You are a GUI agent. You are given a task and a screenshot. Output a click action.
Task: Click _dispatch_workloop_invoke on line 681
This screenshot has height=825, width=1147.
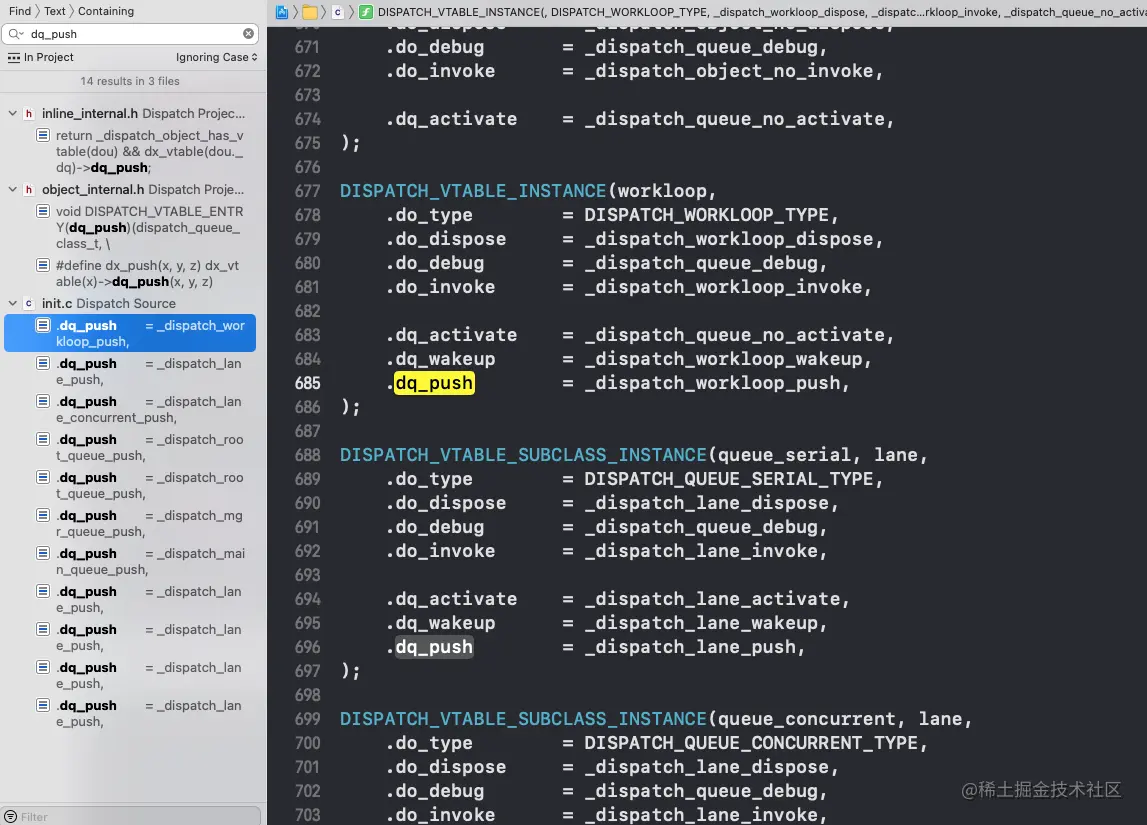[x=723, y=287]
